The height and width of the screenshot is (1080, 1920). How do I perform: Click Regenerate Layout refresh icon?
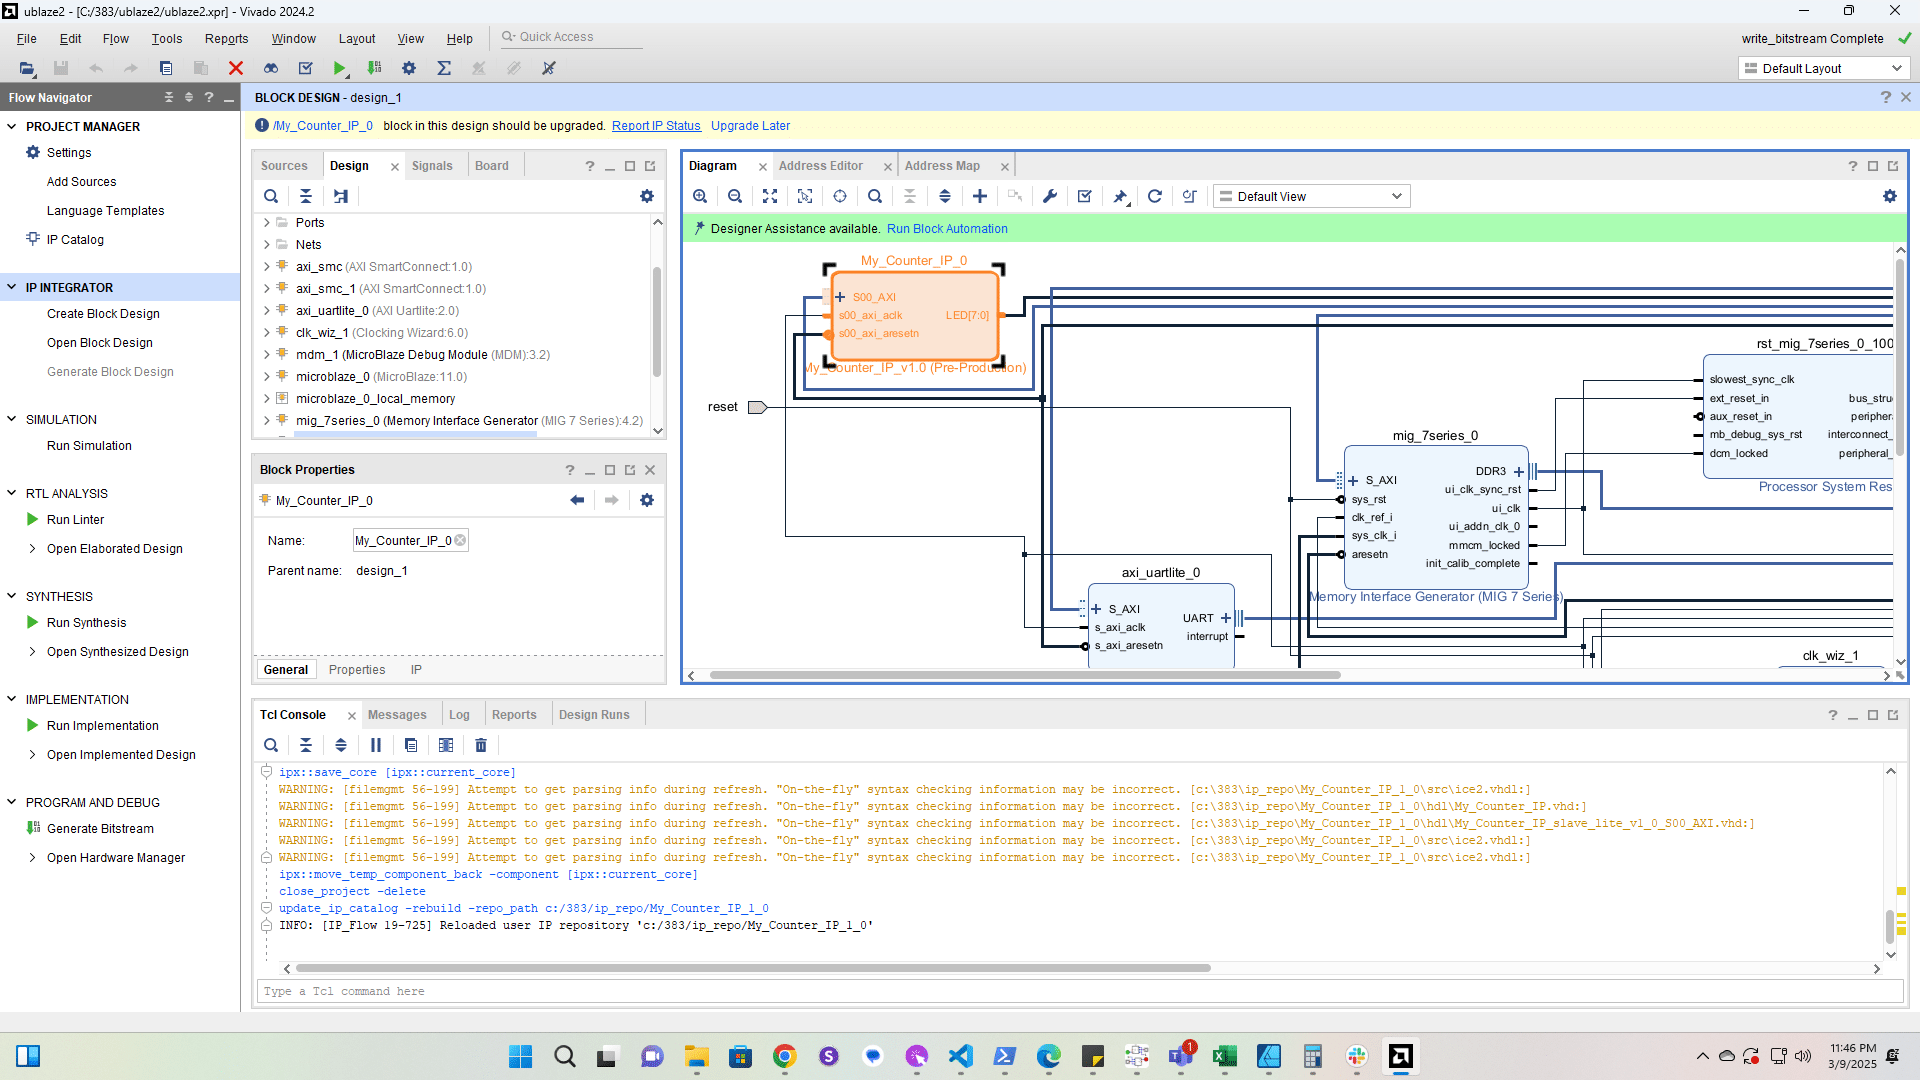tap(1155, 196)
